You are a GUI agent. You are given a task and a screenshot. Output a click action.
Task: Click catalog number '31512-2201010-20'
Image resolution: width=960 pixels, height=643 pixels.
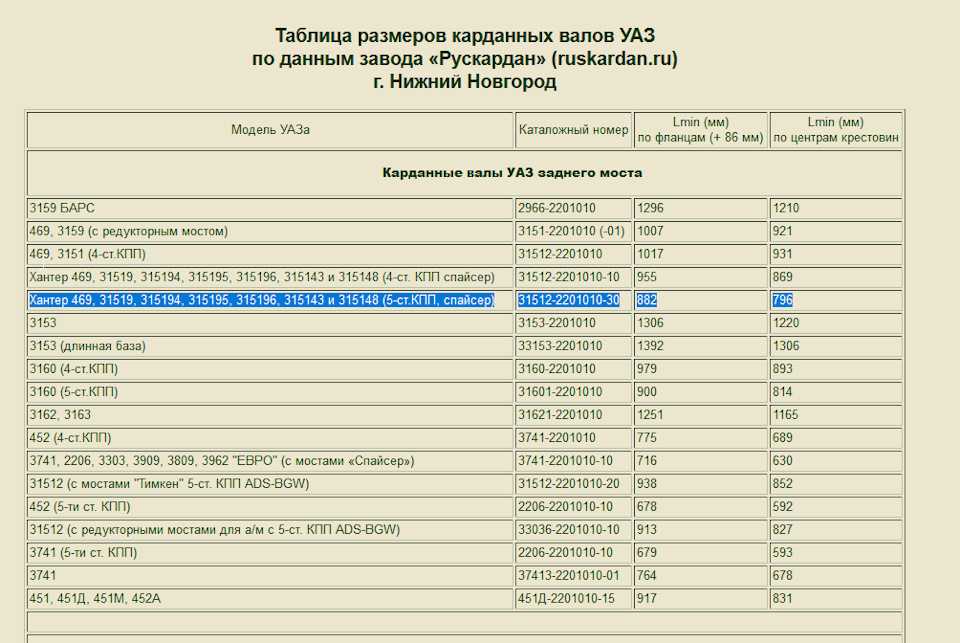point(569,484)
